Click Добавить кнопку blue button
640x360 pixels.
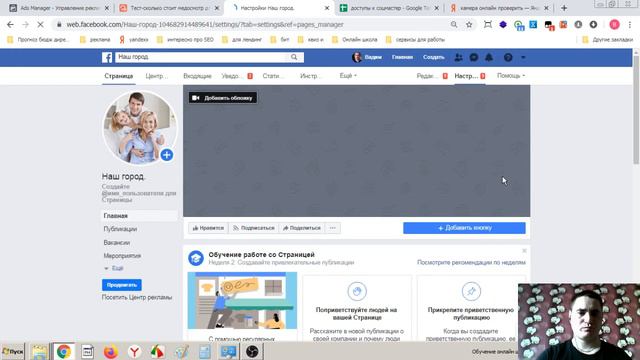point(464,228)
